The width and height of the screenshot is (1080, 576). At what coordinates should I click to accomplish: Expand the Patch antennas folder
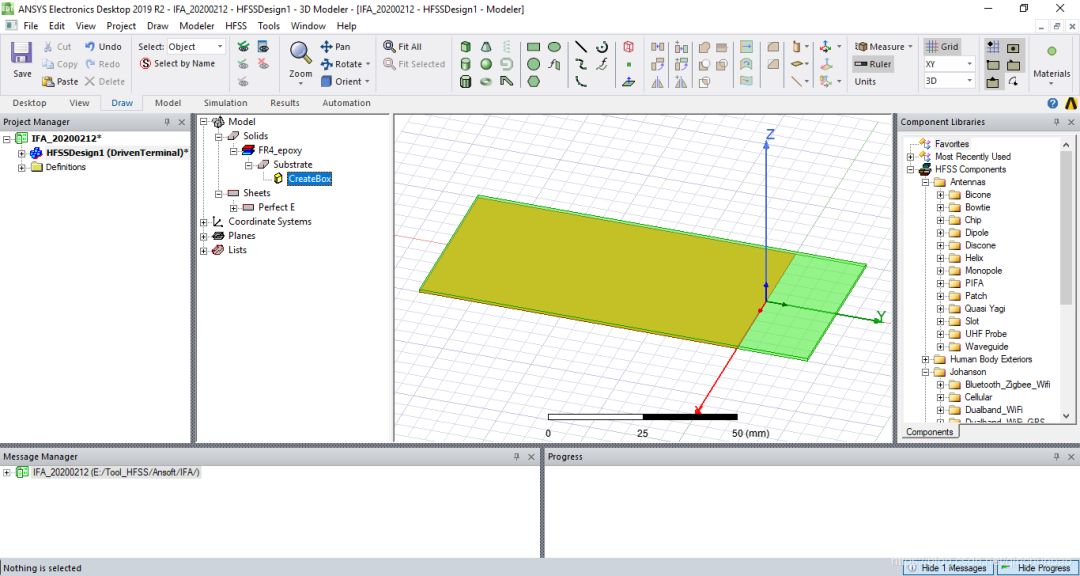click(x=940, y=296)
